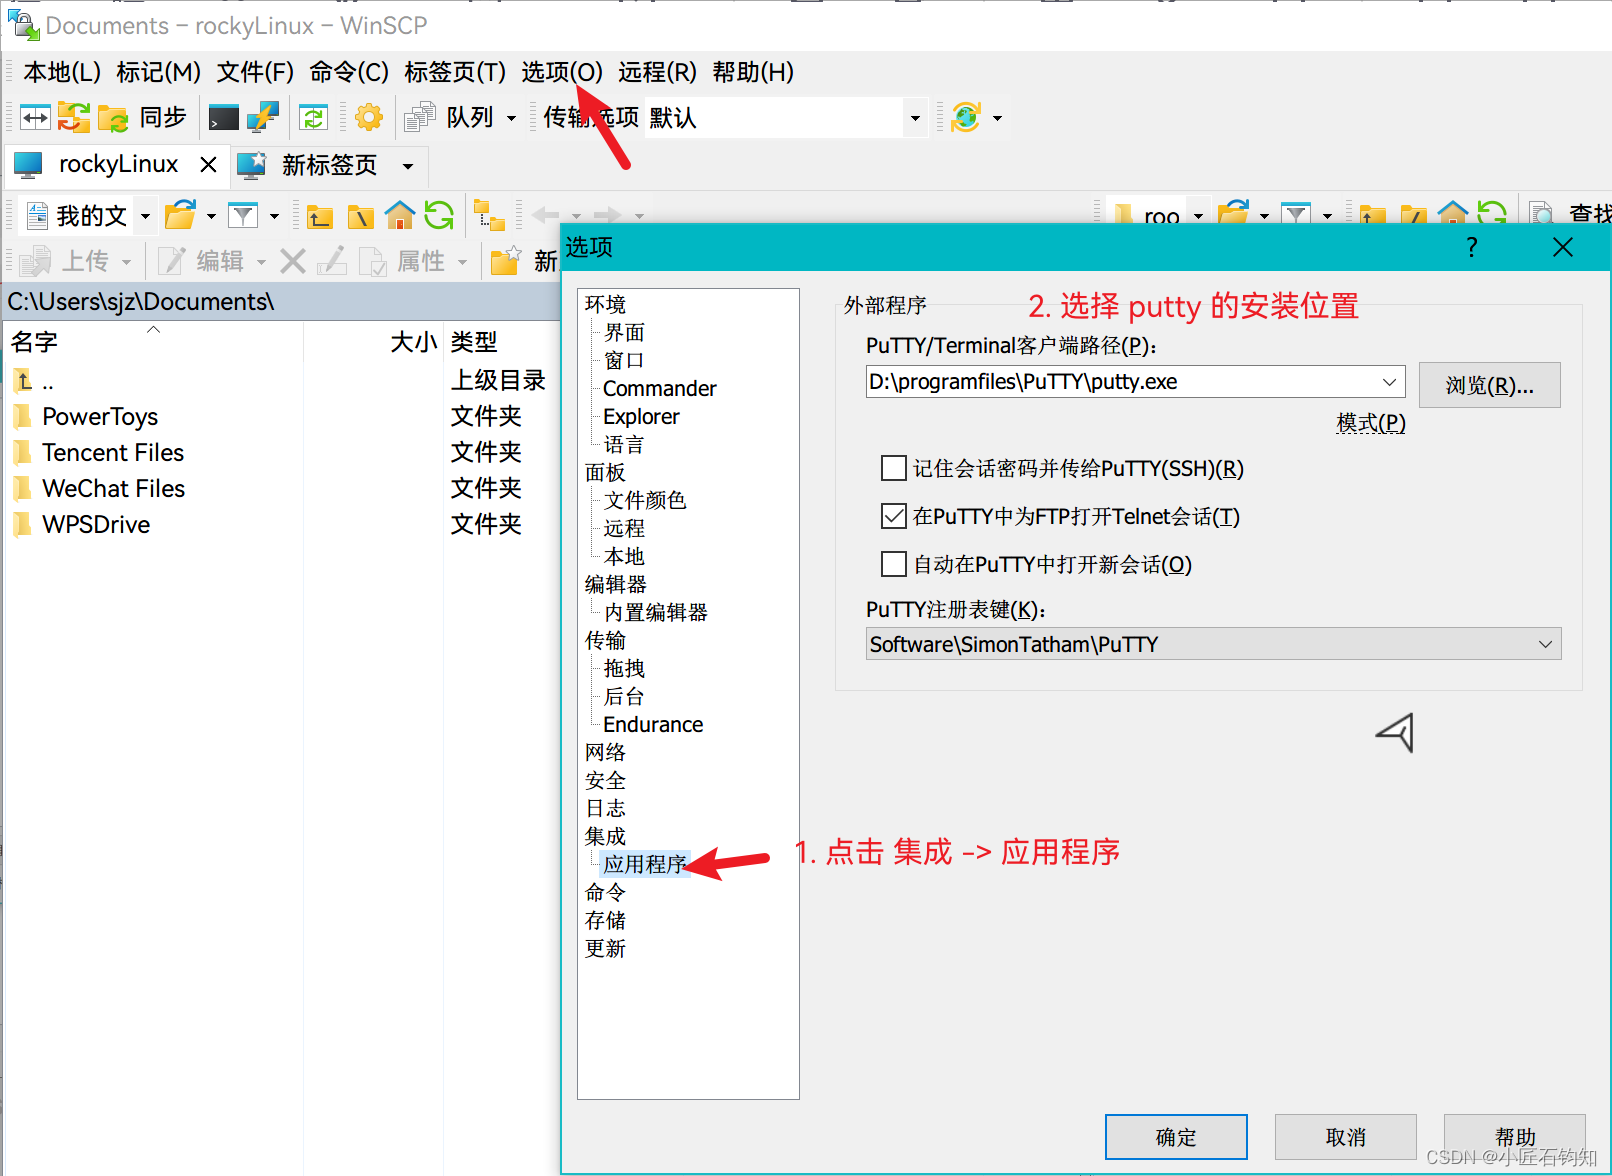The image size is (1612, 1176).
Task: Click the 浏览(R)... browse button
Action: pyautogui.click(x=1489, y=385)
